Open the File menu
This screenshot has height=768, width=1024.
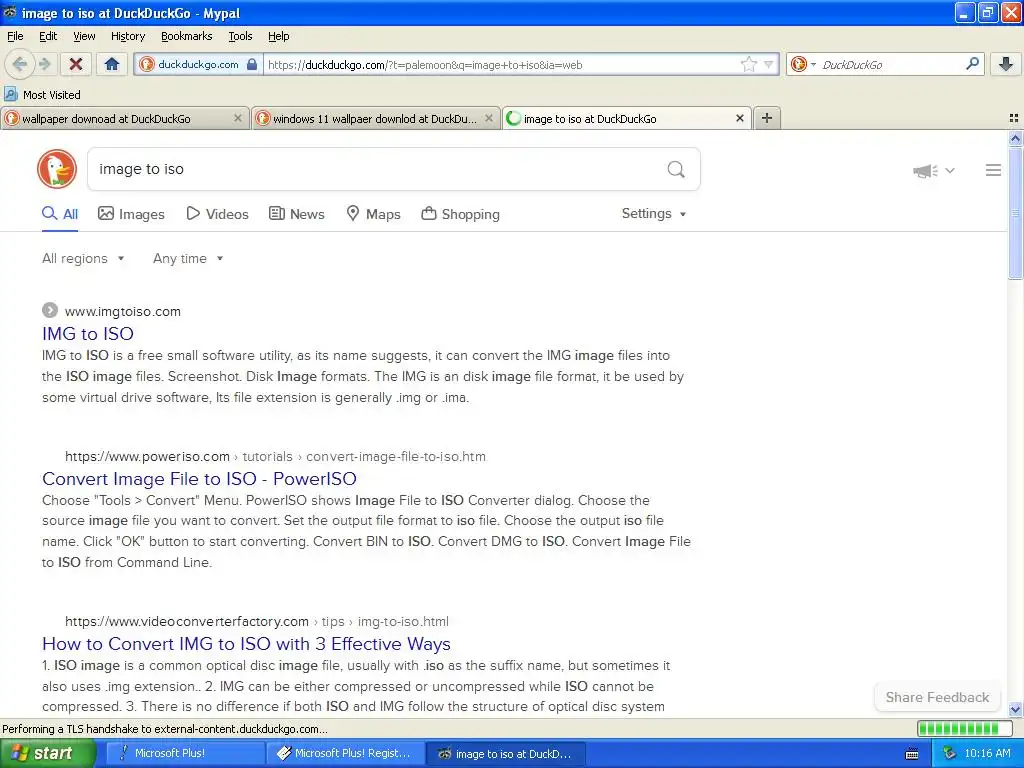[15, 36]
